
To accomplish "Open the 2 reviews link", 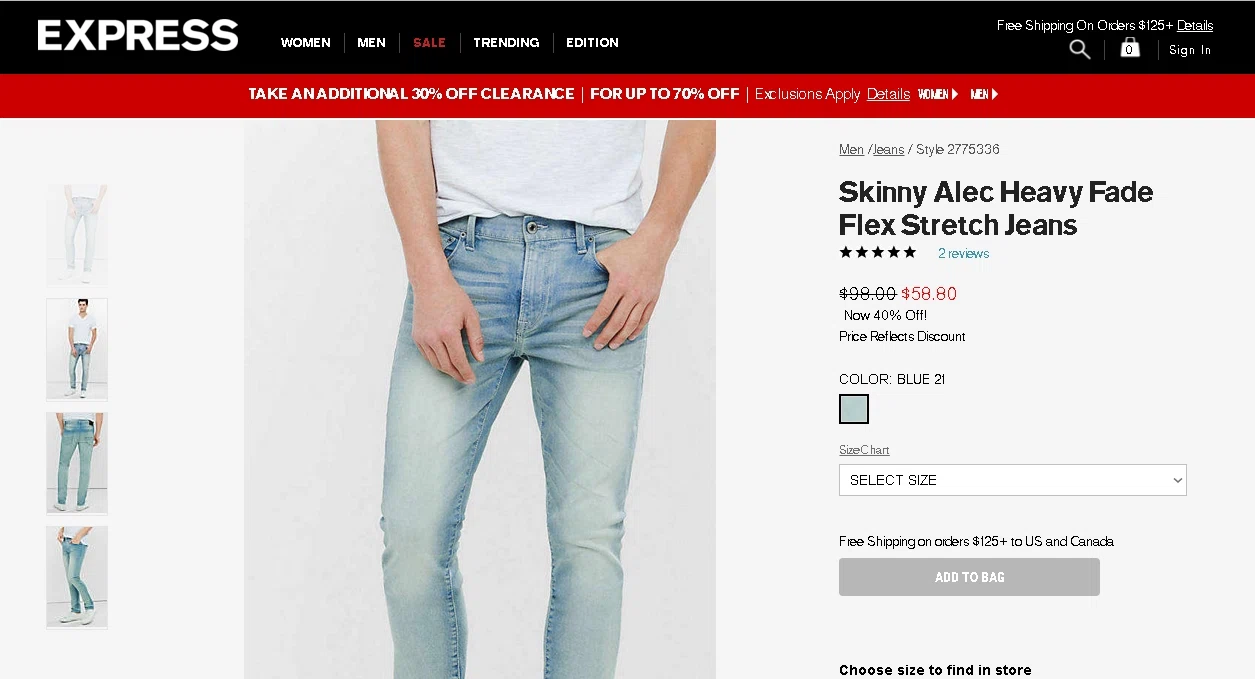I will [963, 254].
